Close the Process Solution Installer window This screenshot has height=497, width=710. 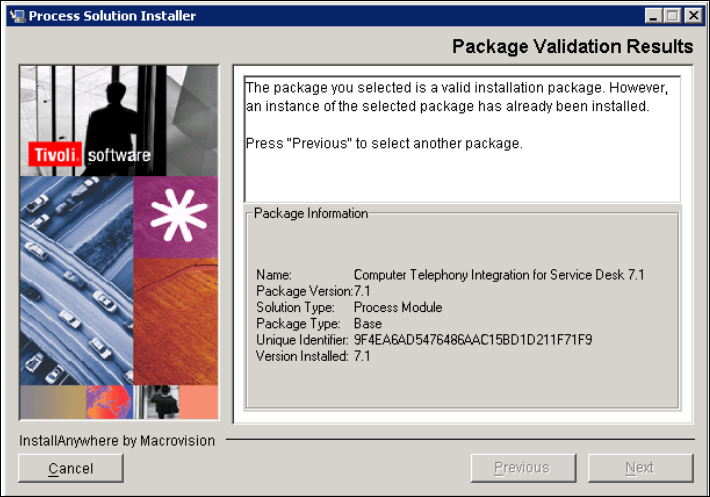(x=690, y=15)
